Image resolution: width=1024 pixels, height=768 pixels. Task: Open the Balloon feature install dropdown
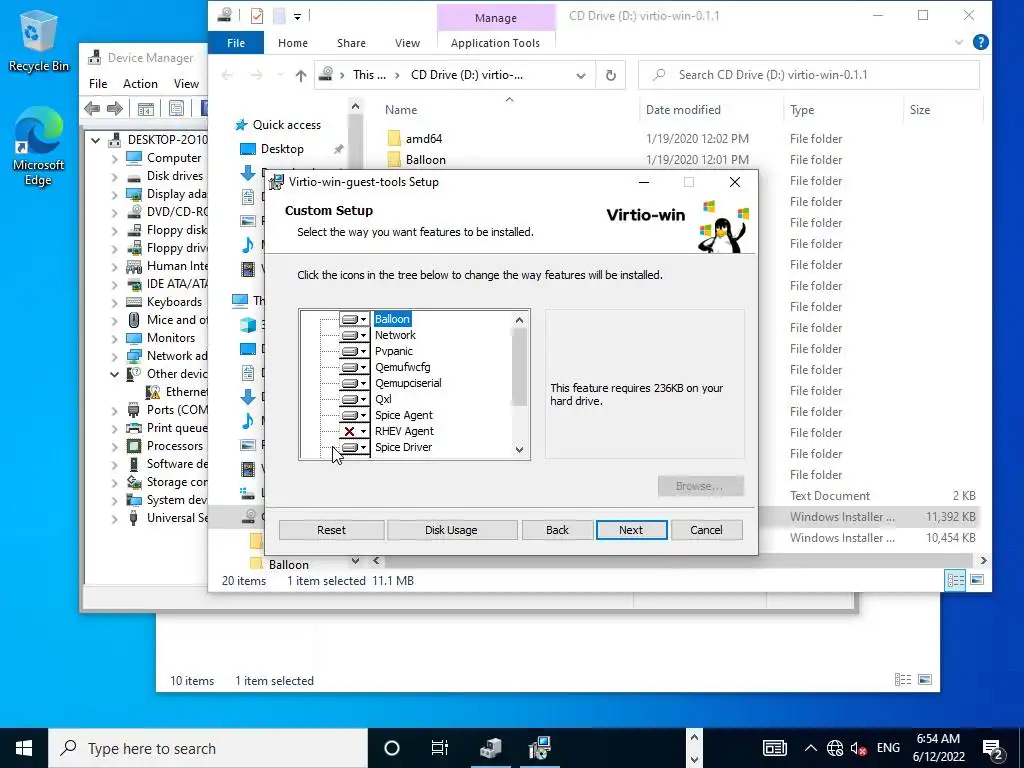coord(354,319)
